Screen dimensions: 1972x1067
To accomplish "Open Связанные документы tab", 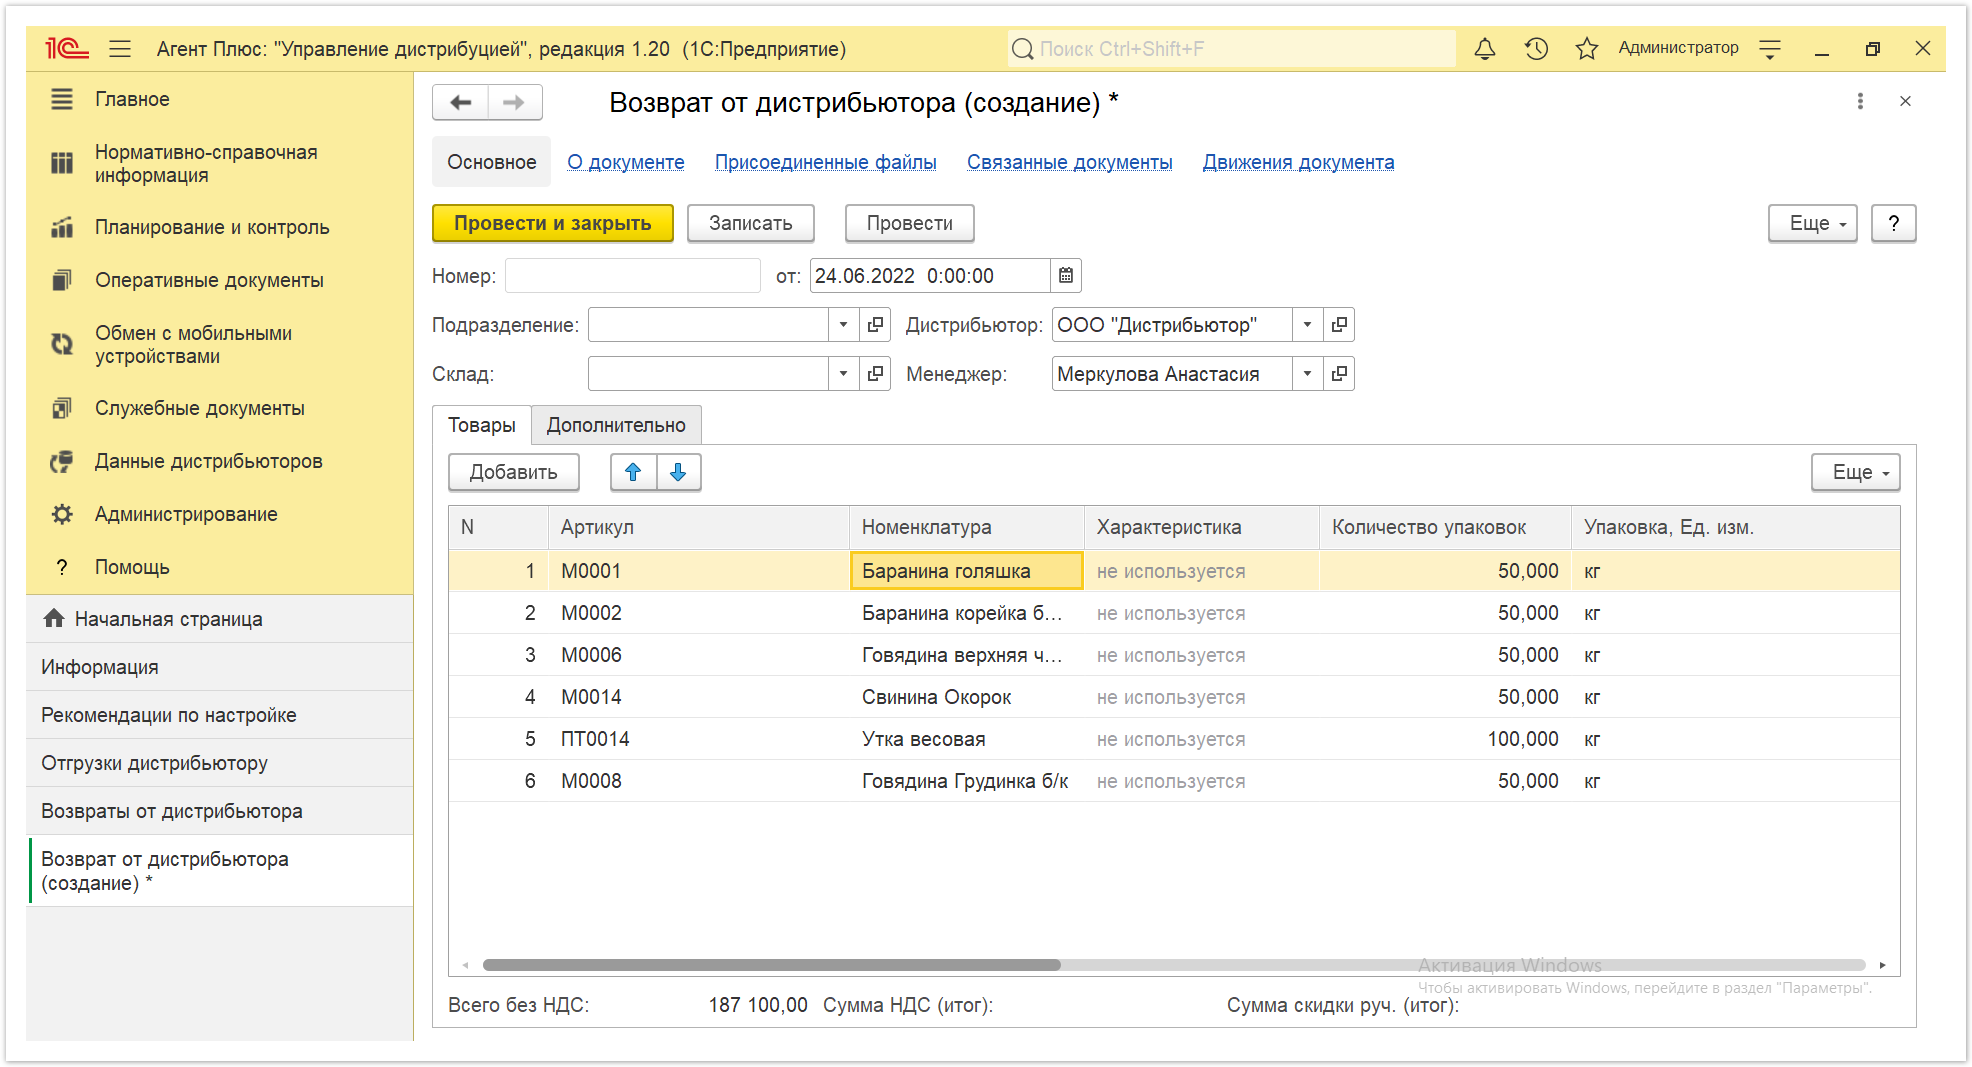I will point(1069,162).
